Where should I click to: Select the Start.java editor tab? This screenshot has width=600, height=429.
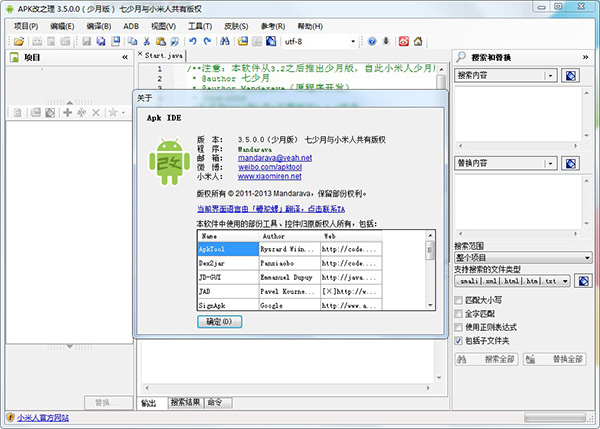pos(164,55)
